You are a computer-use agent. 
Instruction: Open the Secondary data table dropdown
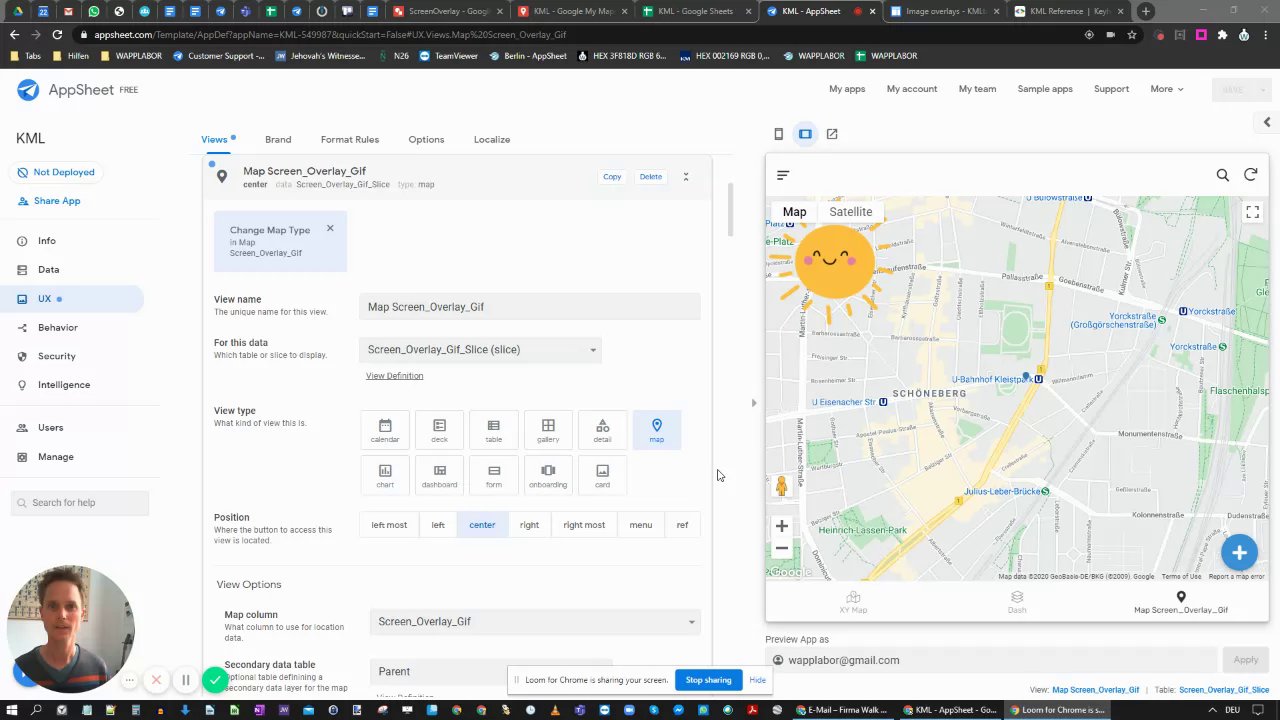tap(491, 672)
